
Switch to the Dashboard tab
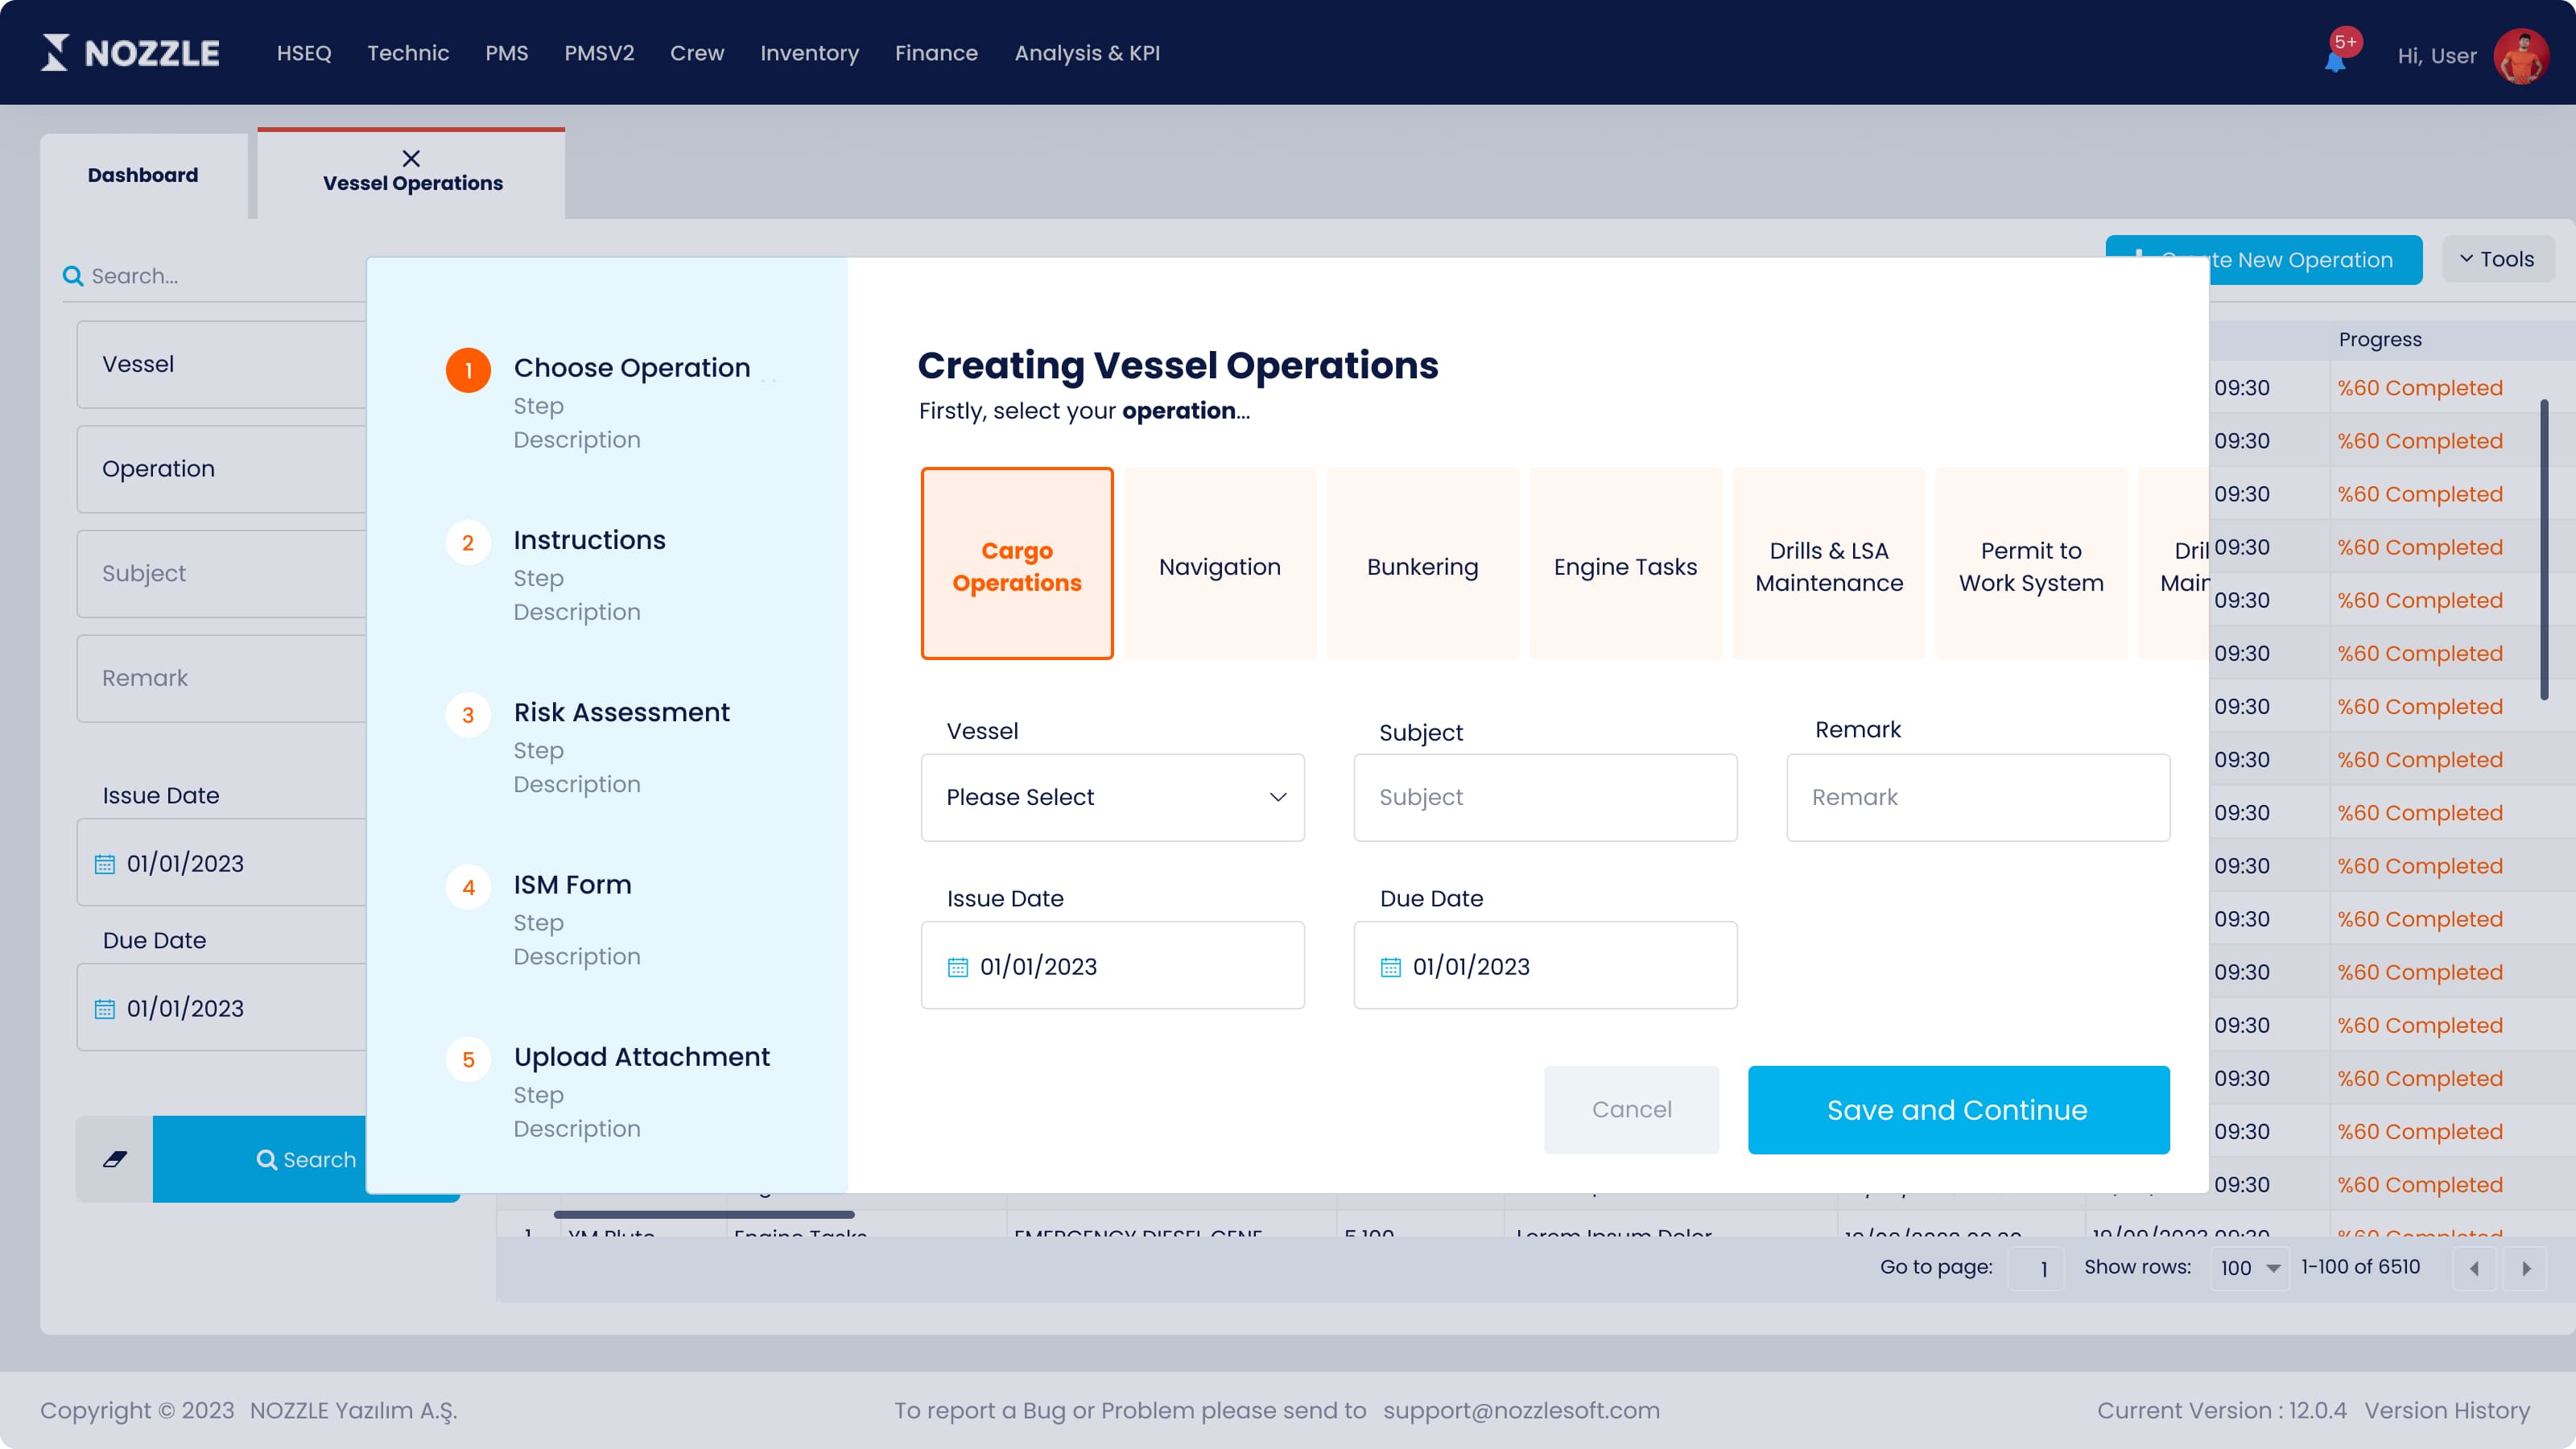coord(143,176)
